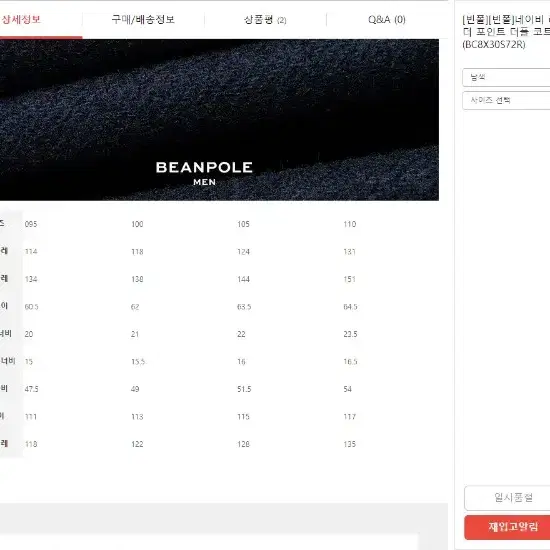
Task: Click the 51.5 value in the size table
Action: click(244, 389)
